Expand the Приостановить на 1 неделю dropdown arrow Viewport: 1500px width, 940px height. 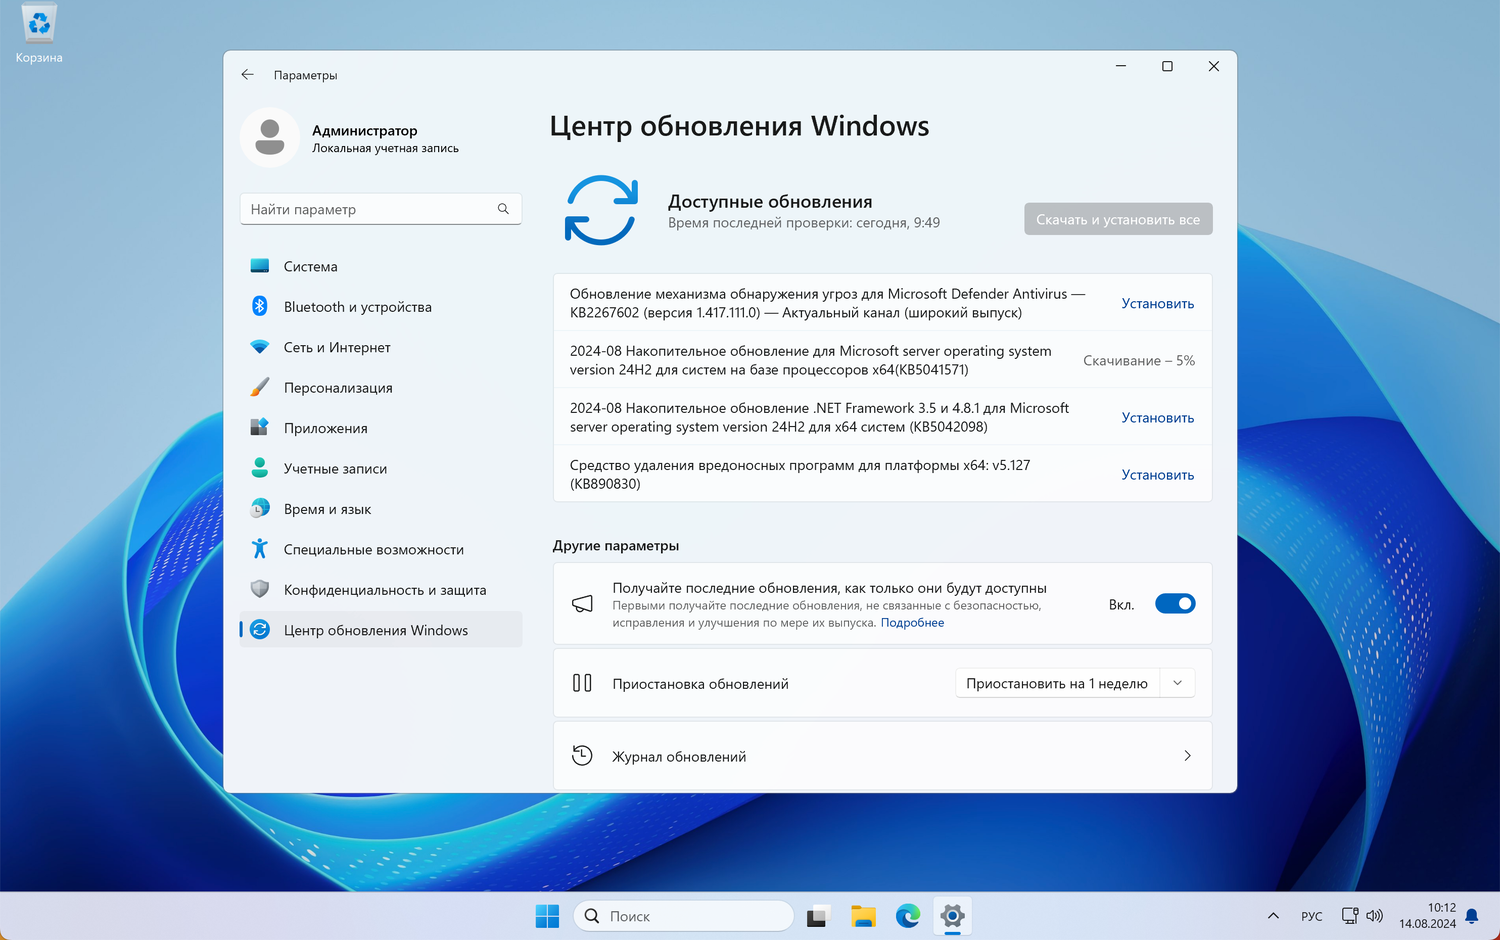[1178, 683]
